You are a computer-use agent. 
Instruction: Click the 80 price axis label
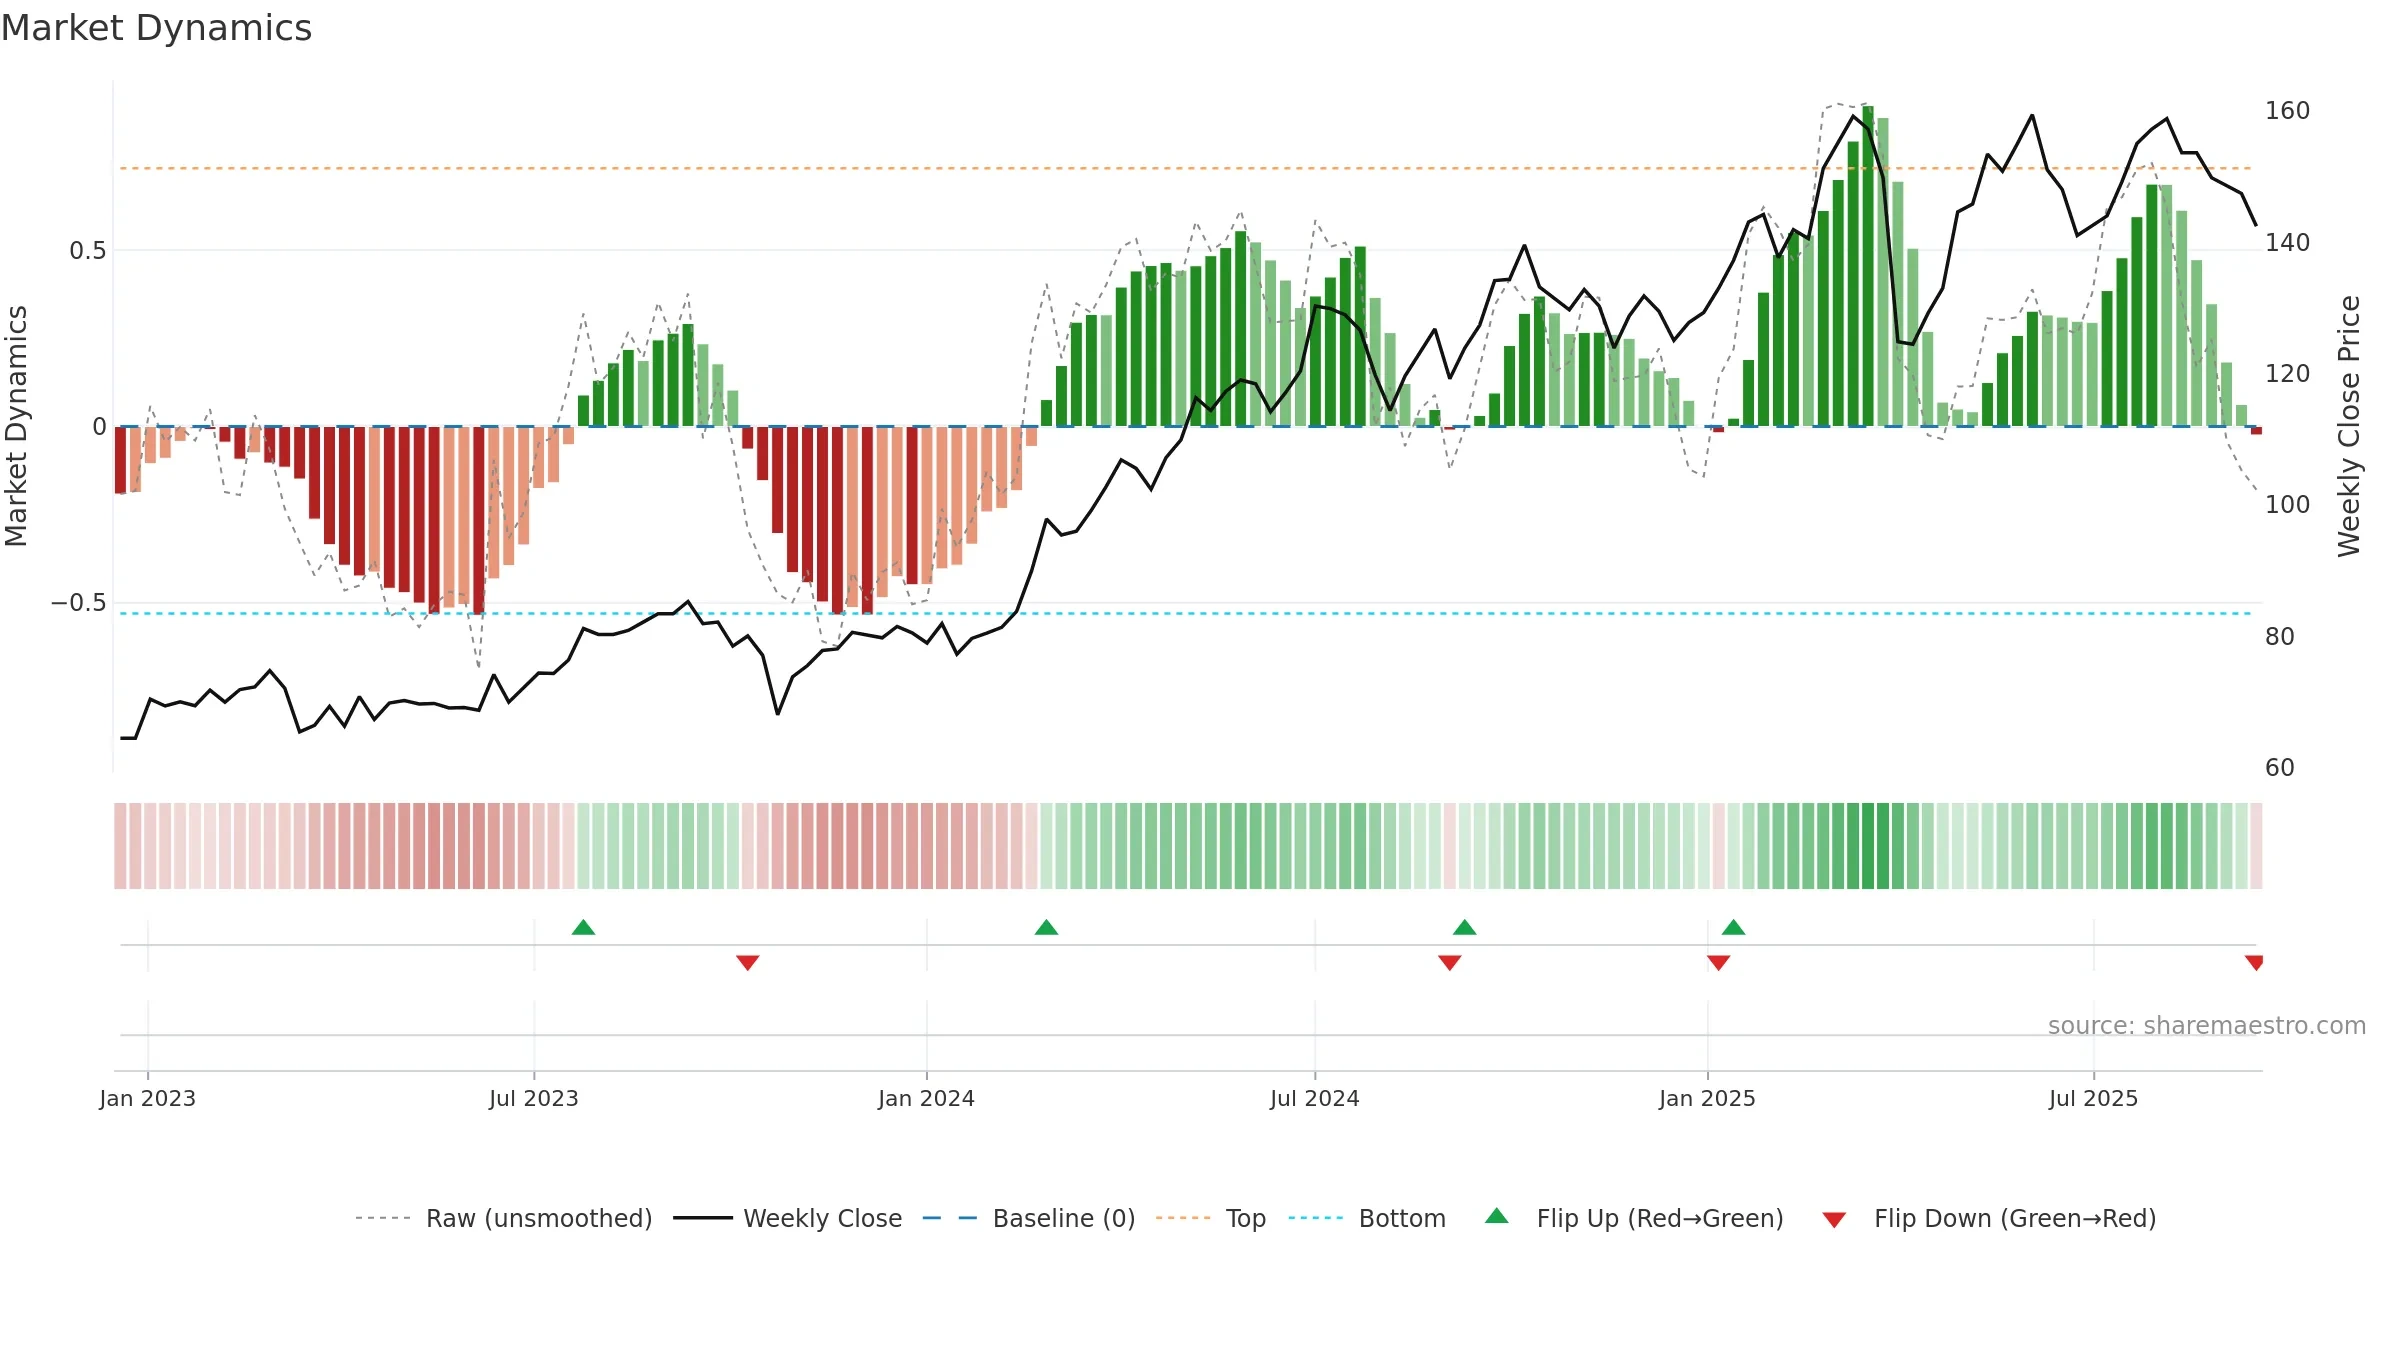click(x=2280, y=637)
